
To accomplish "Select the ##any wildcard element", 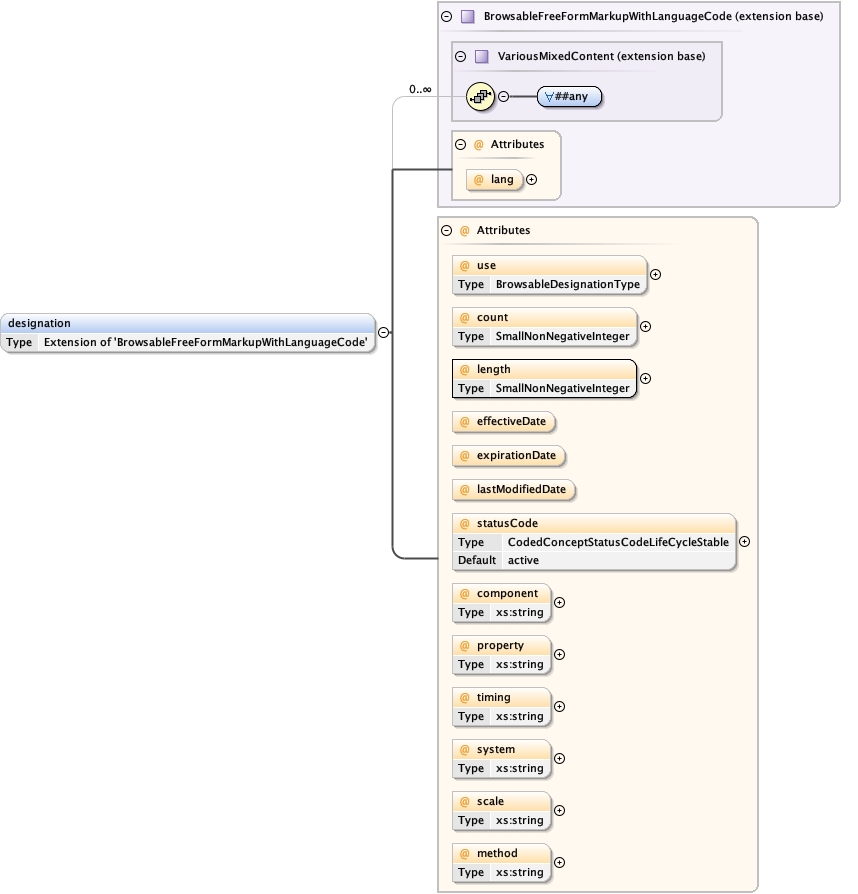I will [569, 97].
